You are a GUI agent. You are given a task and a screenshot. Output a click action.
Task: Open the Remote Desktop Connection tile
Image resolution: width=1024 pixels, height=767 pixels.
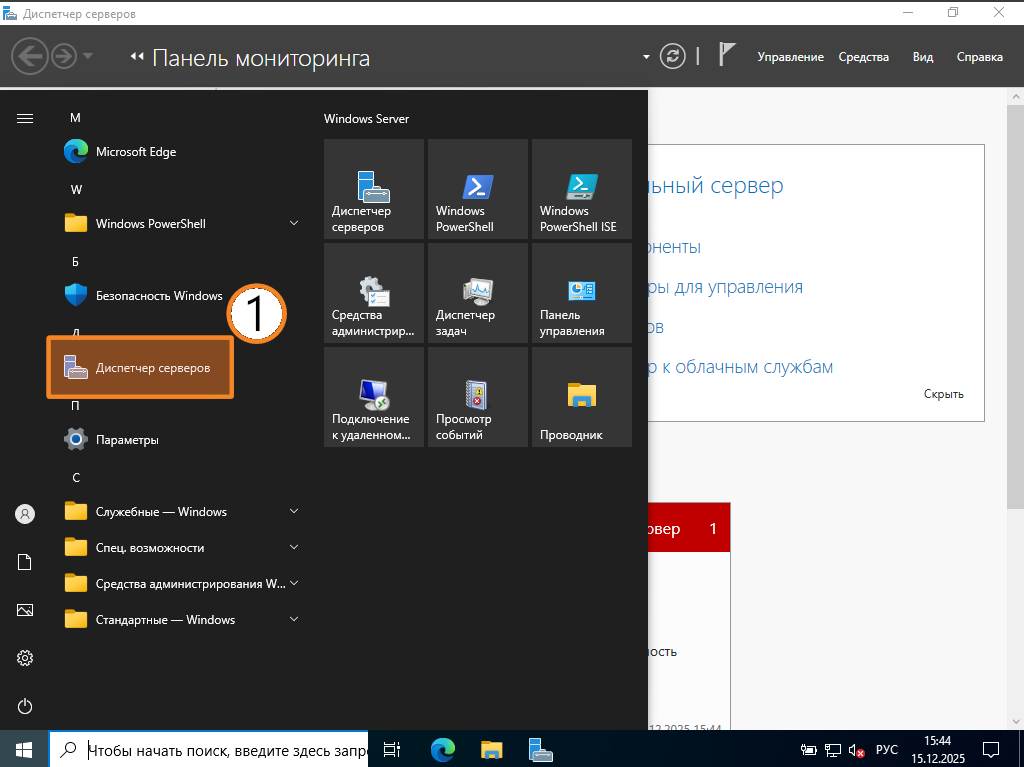pos(373,398)
